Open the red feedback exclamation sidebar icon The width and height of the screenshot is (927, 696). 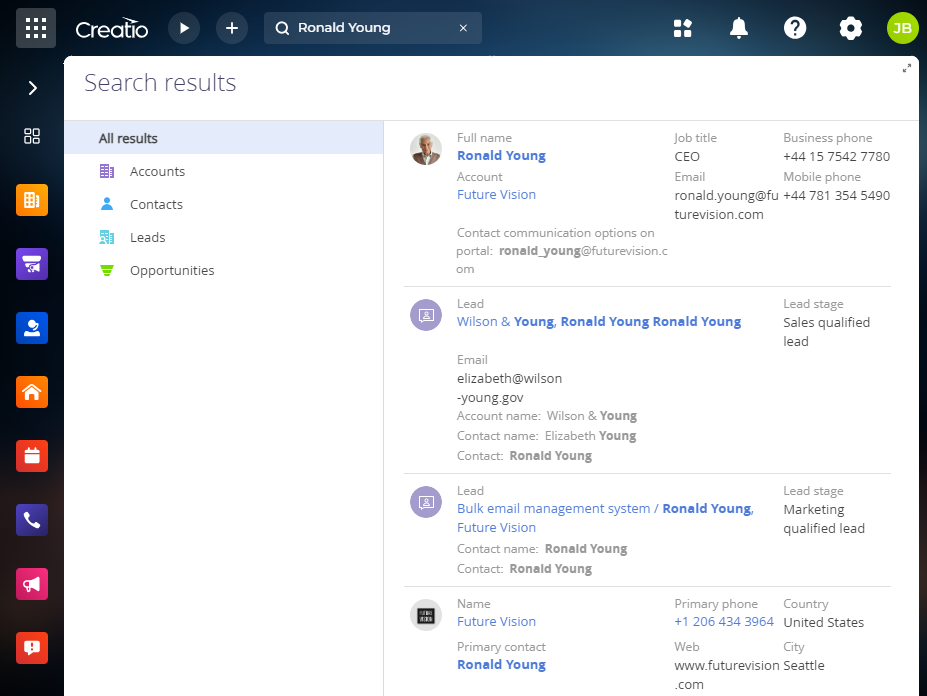pos(32,648)
